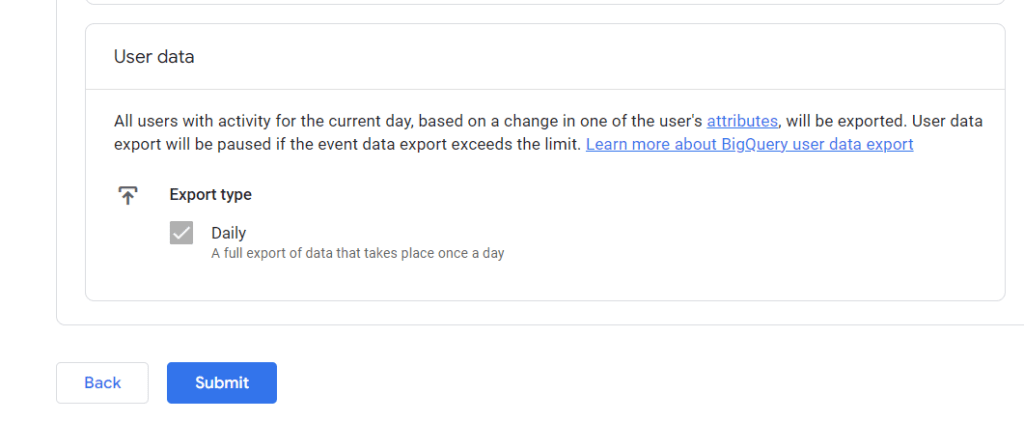This screenshot has width=1024, height=422.
Task: Click the Daily option label text
Action: [229, 233]
